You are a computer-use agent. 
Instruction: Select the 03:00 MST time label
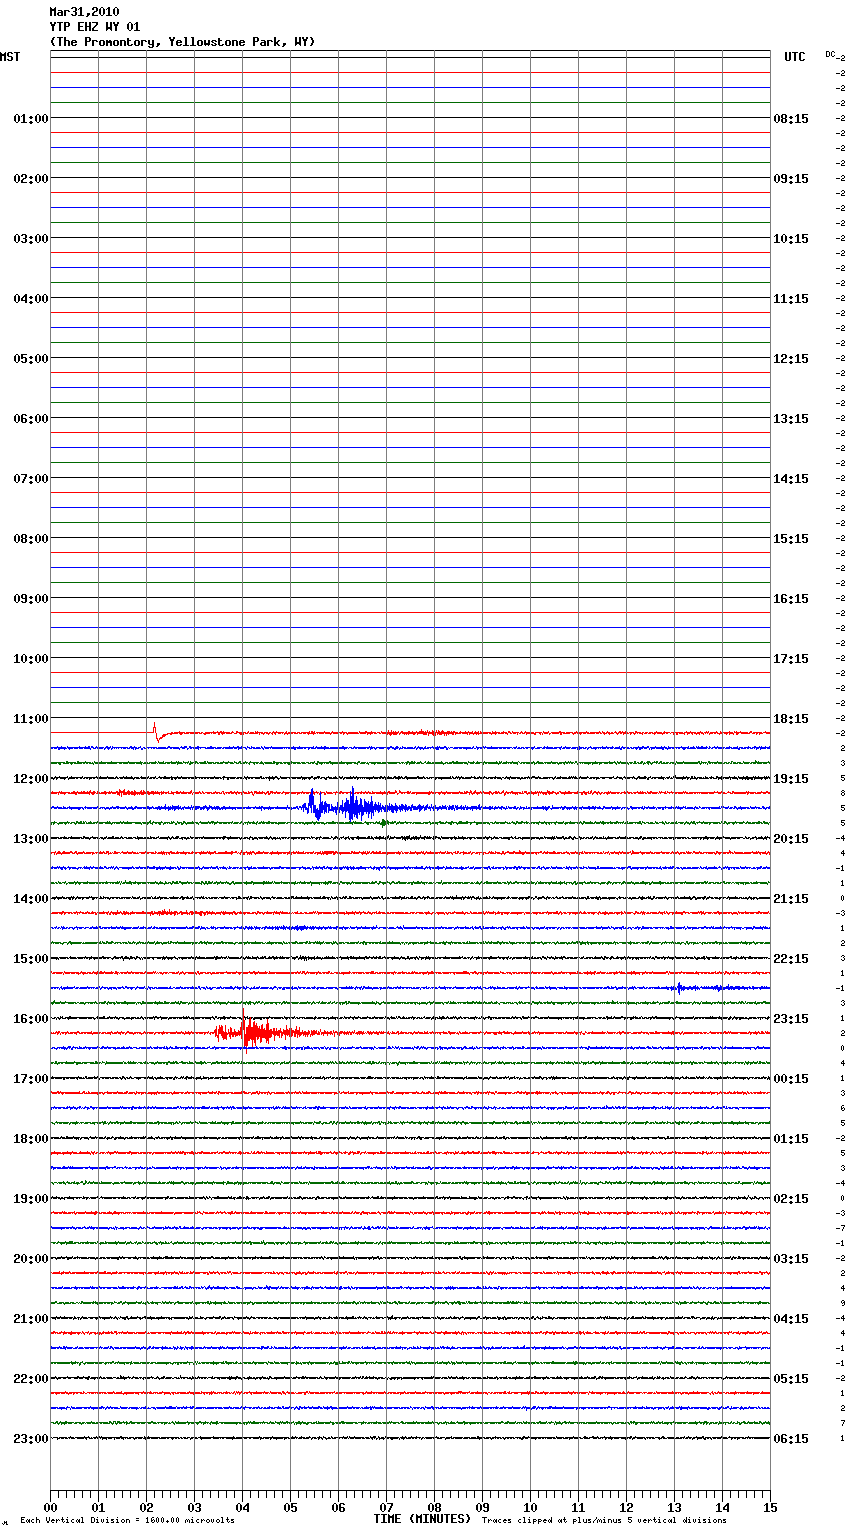(31, 239)
